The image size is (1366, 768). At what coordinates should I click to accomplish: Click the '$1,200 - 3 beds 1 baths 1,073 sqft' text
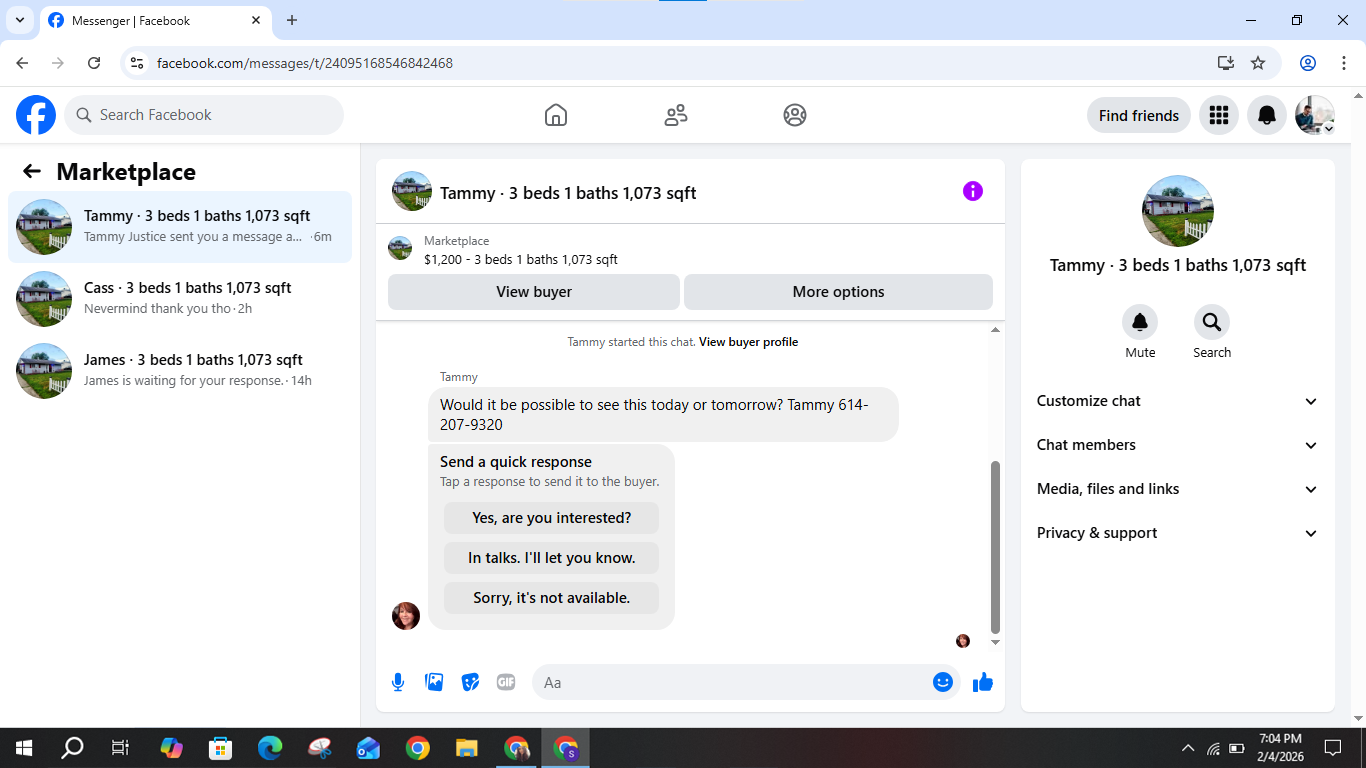click(x=521, y=259)
